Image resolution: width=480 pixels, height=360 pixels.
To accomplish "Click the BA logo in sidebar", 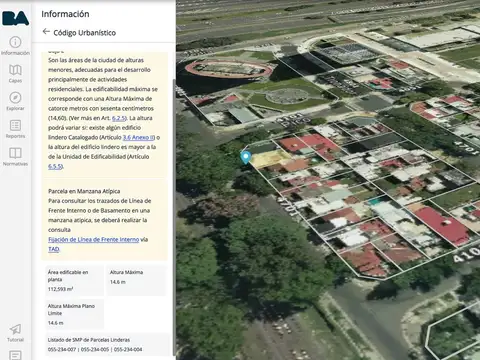I will tap(15, 18).
